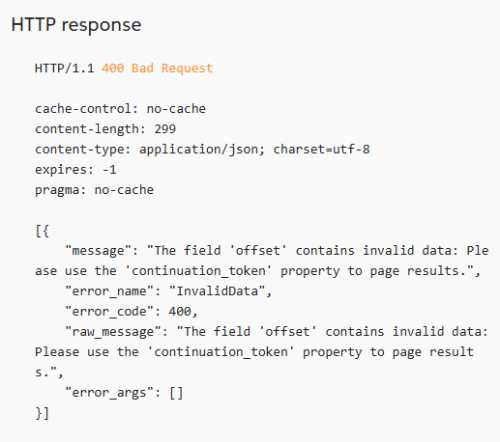Click the "InvalidData" value

(217, 291)
